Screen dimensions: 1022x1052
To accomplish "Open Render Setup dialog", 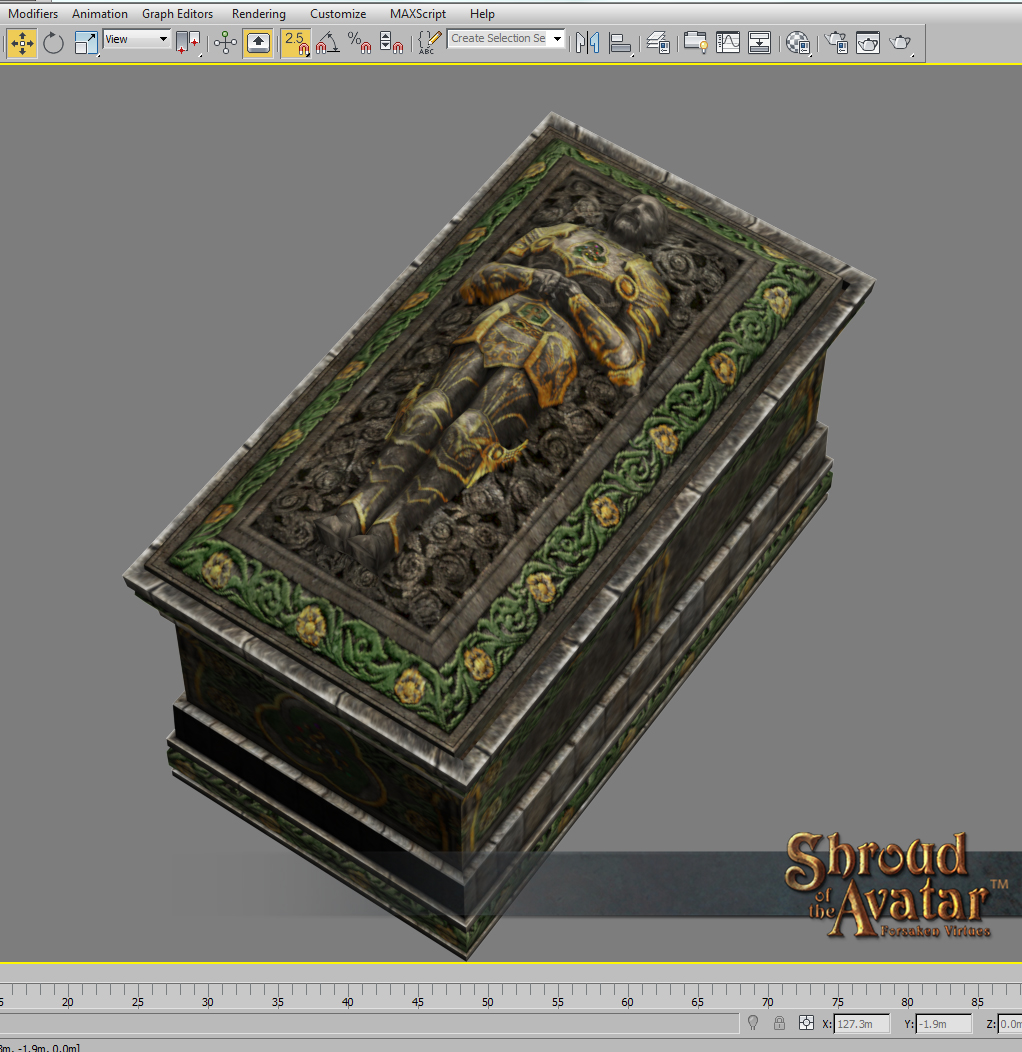I will click(x=834, y=42).
